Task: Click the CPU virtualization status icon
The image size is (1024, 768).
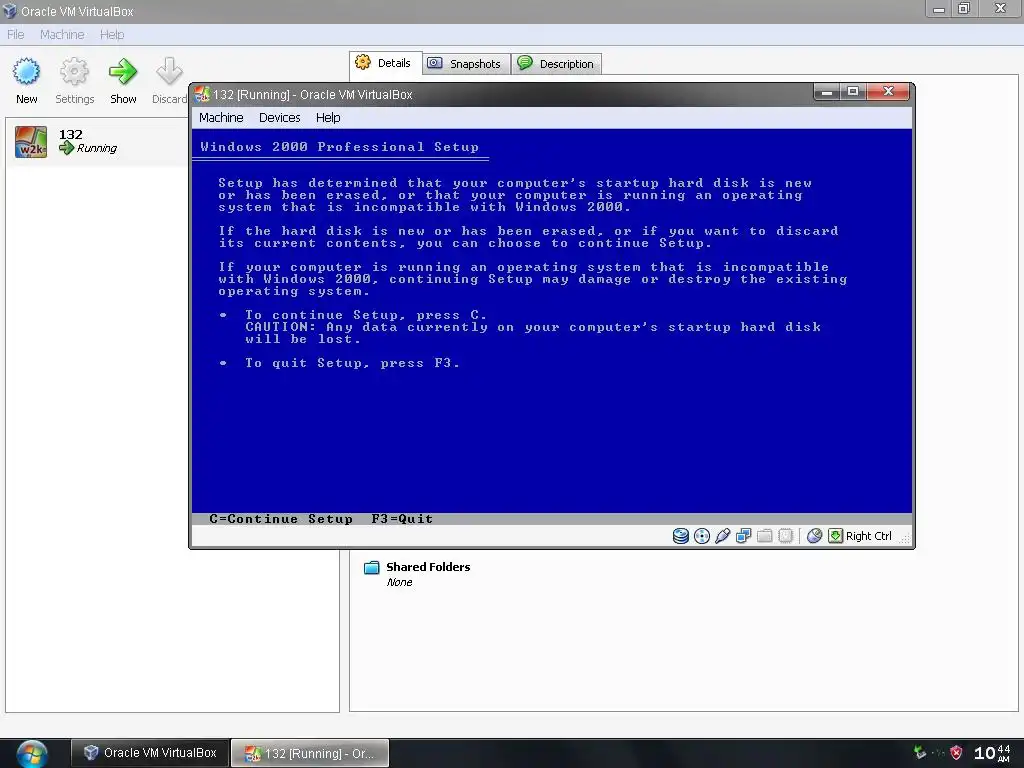Action: pos(786,536)
